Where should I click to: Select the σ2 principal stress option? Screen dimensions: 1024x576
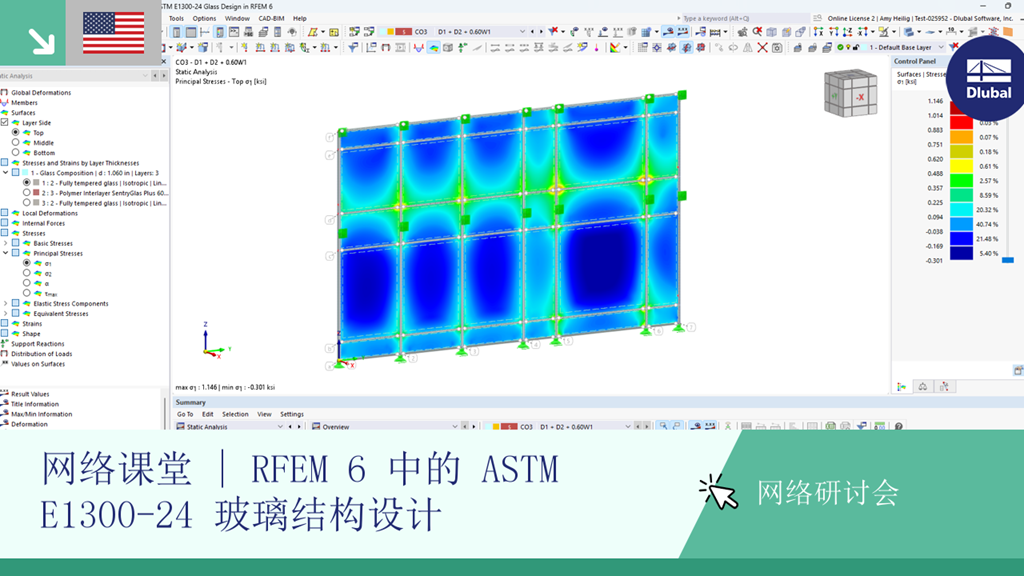pyautogui.click(x=27, y=273)
